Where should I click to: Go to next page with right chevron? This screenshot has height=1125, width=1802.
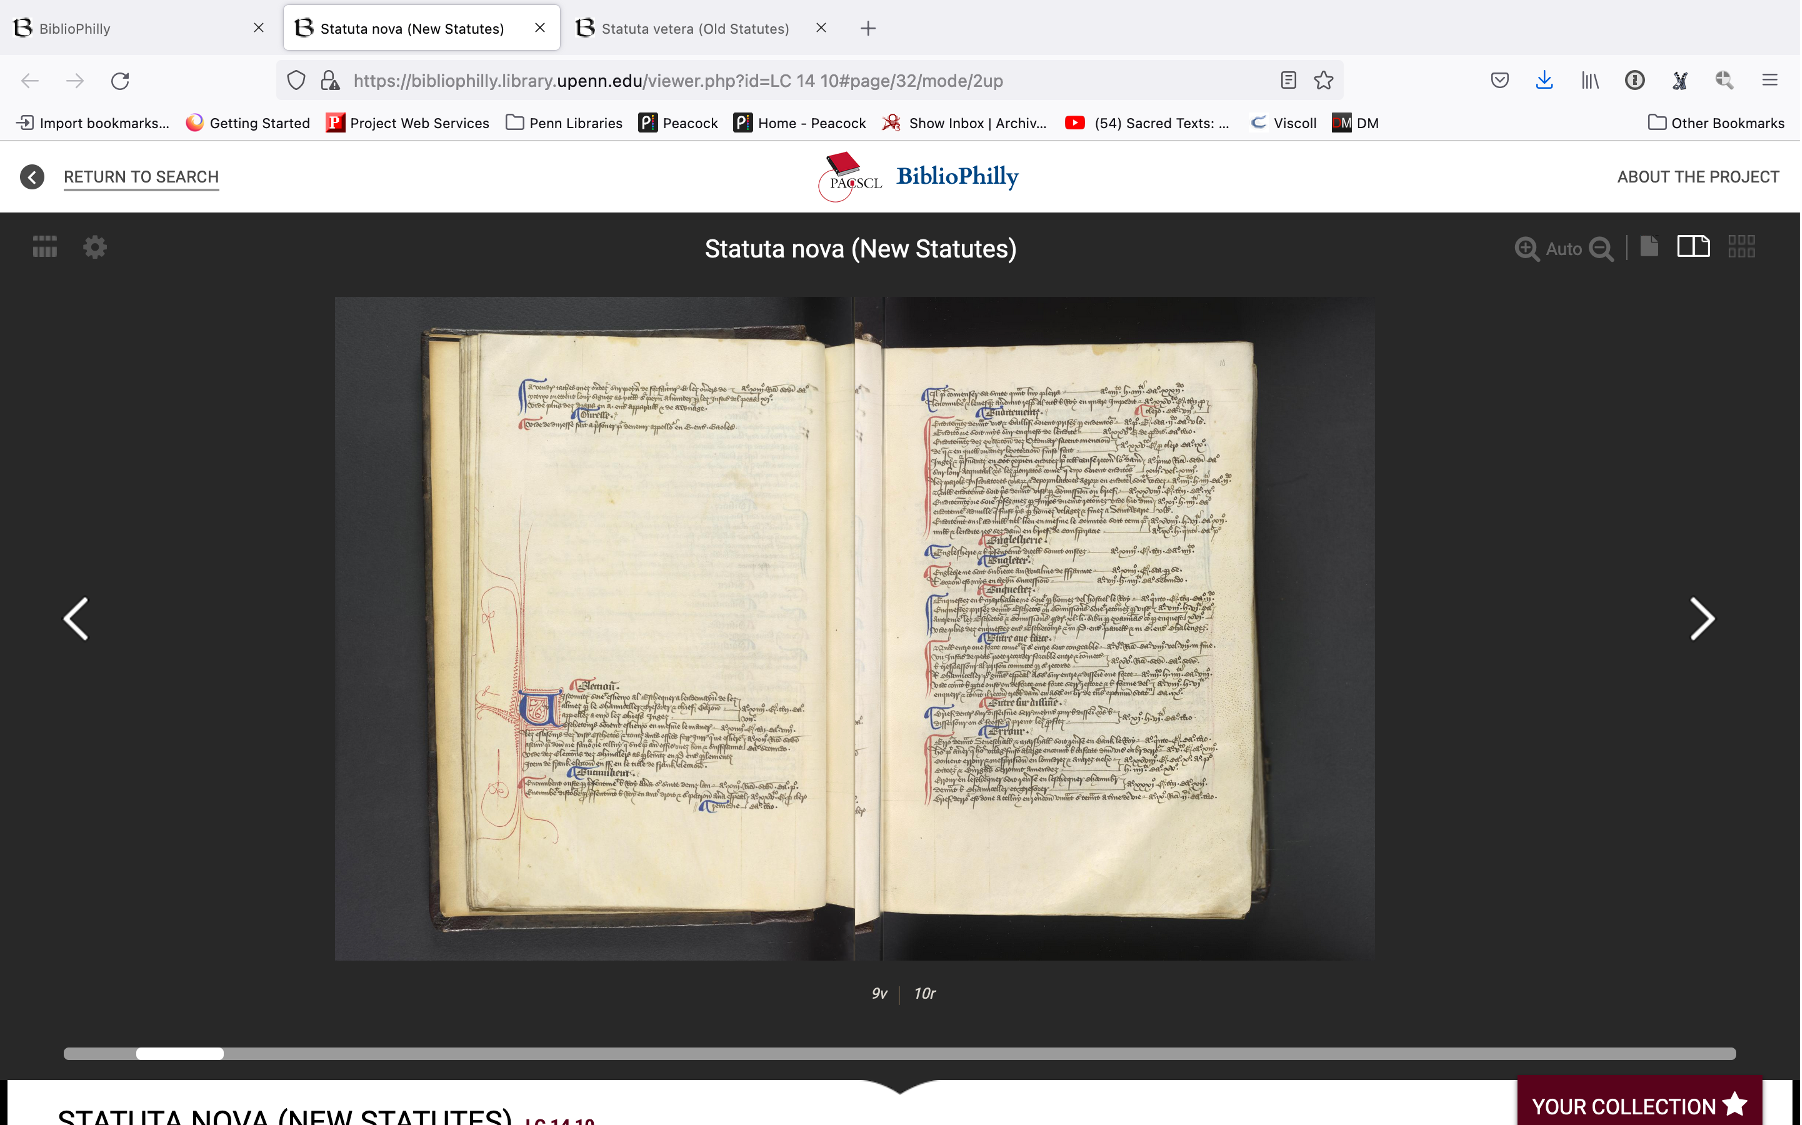(x=1702, y=619)
